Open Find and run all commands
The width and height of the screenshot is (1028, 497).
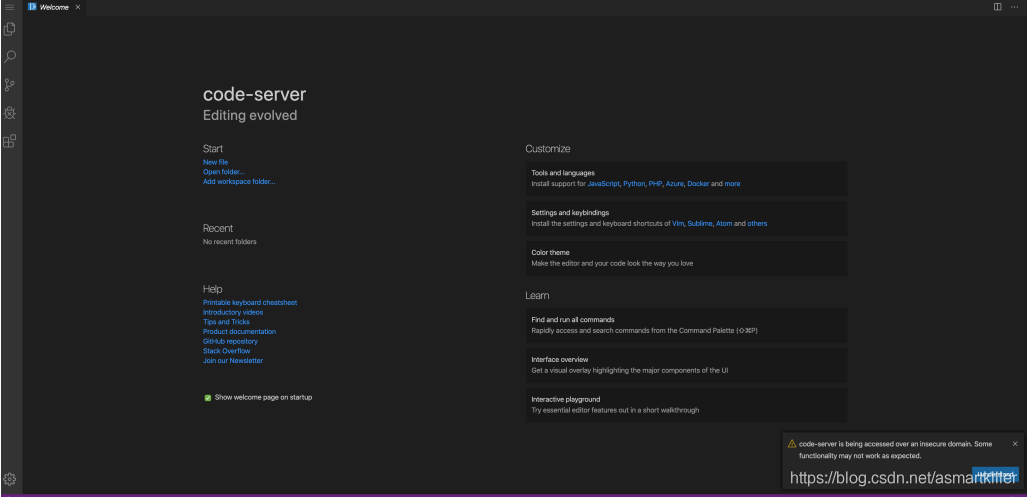(686, 325)
